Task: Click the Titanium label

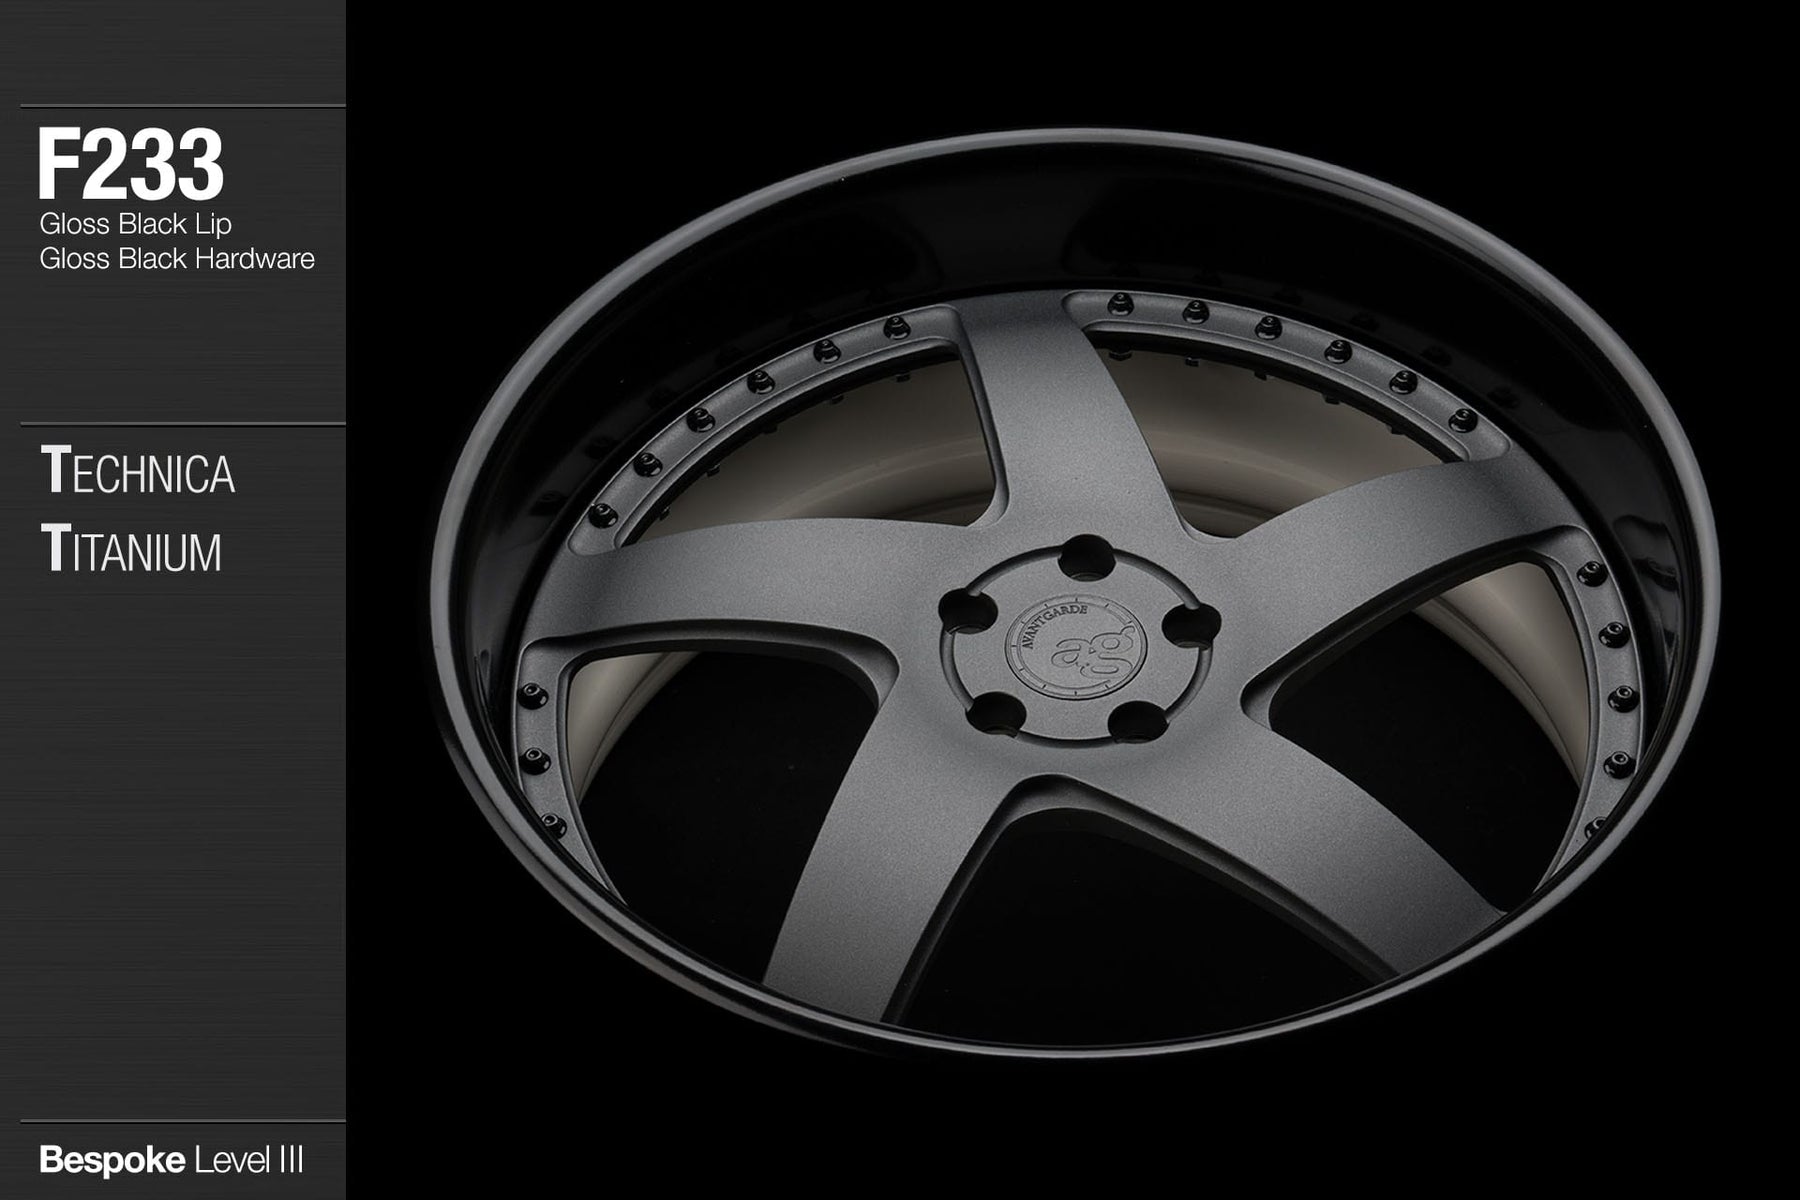Action: pyautogui.click(x=130, y=551)
